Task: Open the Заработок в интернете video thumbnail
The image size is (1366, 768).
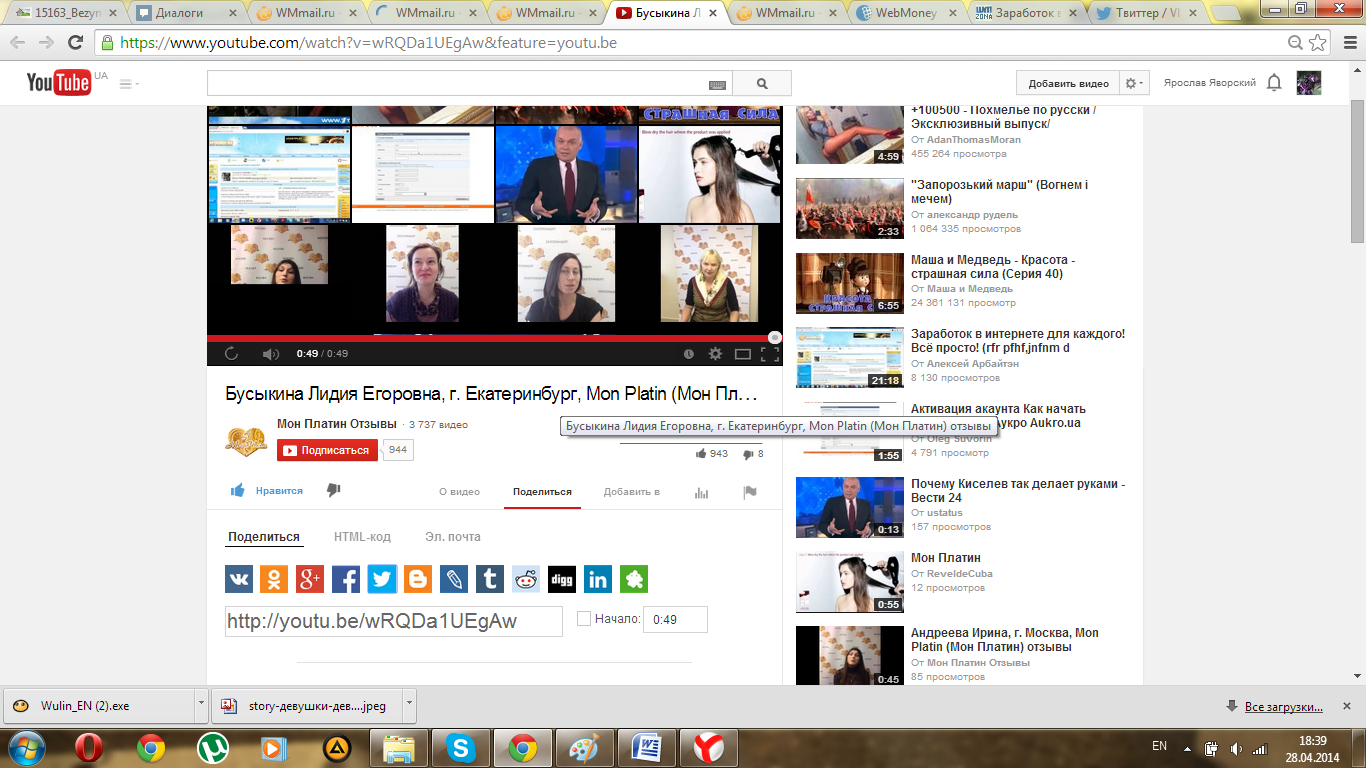Action: (850, 358)
